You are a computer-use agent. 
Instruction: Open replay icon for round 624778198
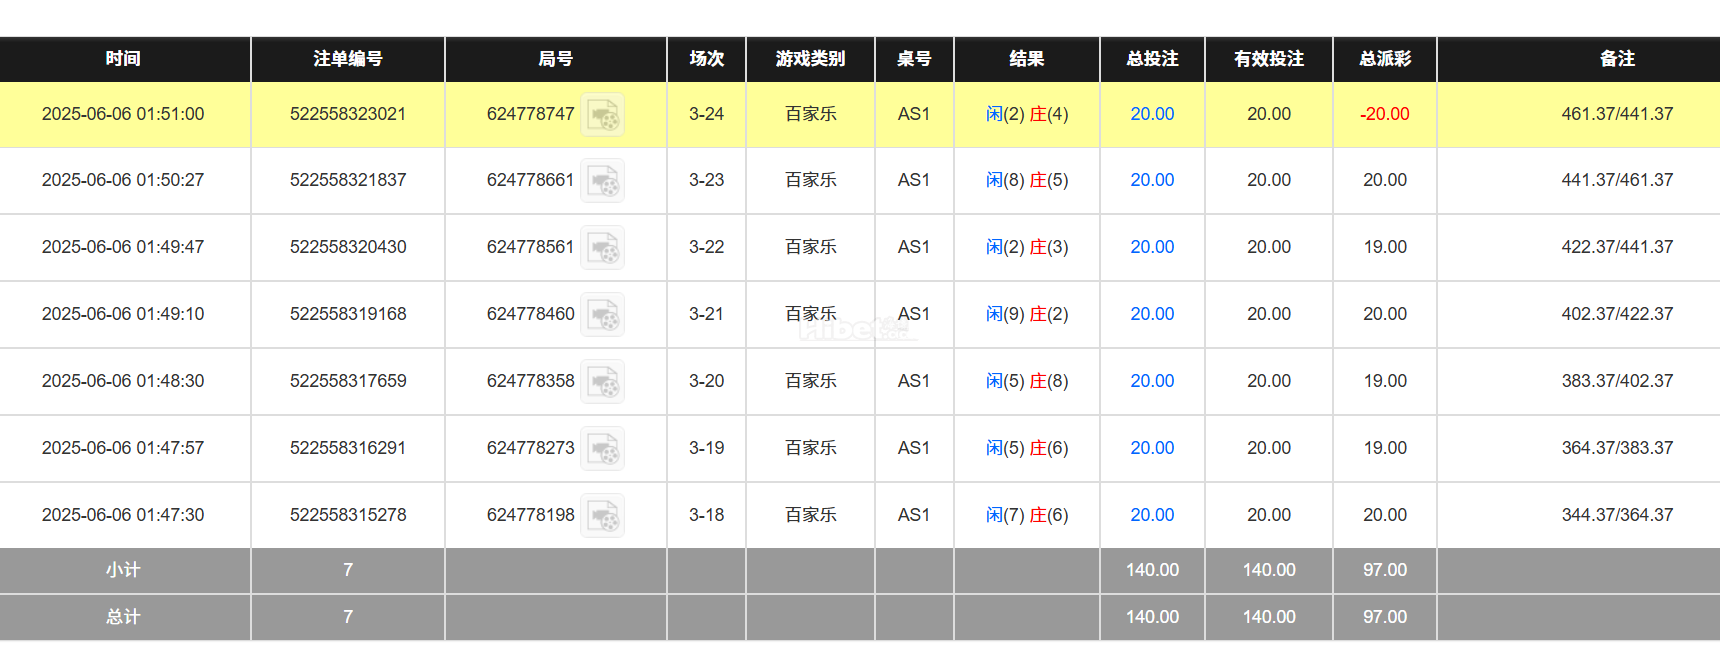tap(603, 516)
